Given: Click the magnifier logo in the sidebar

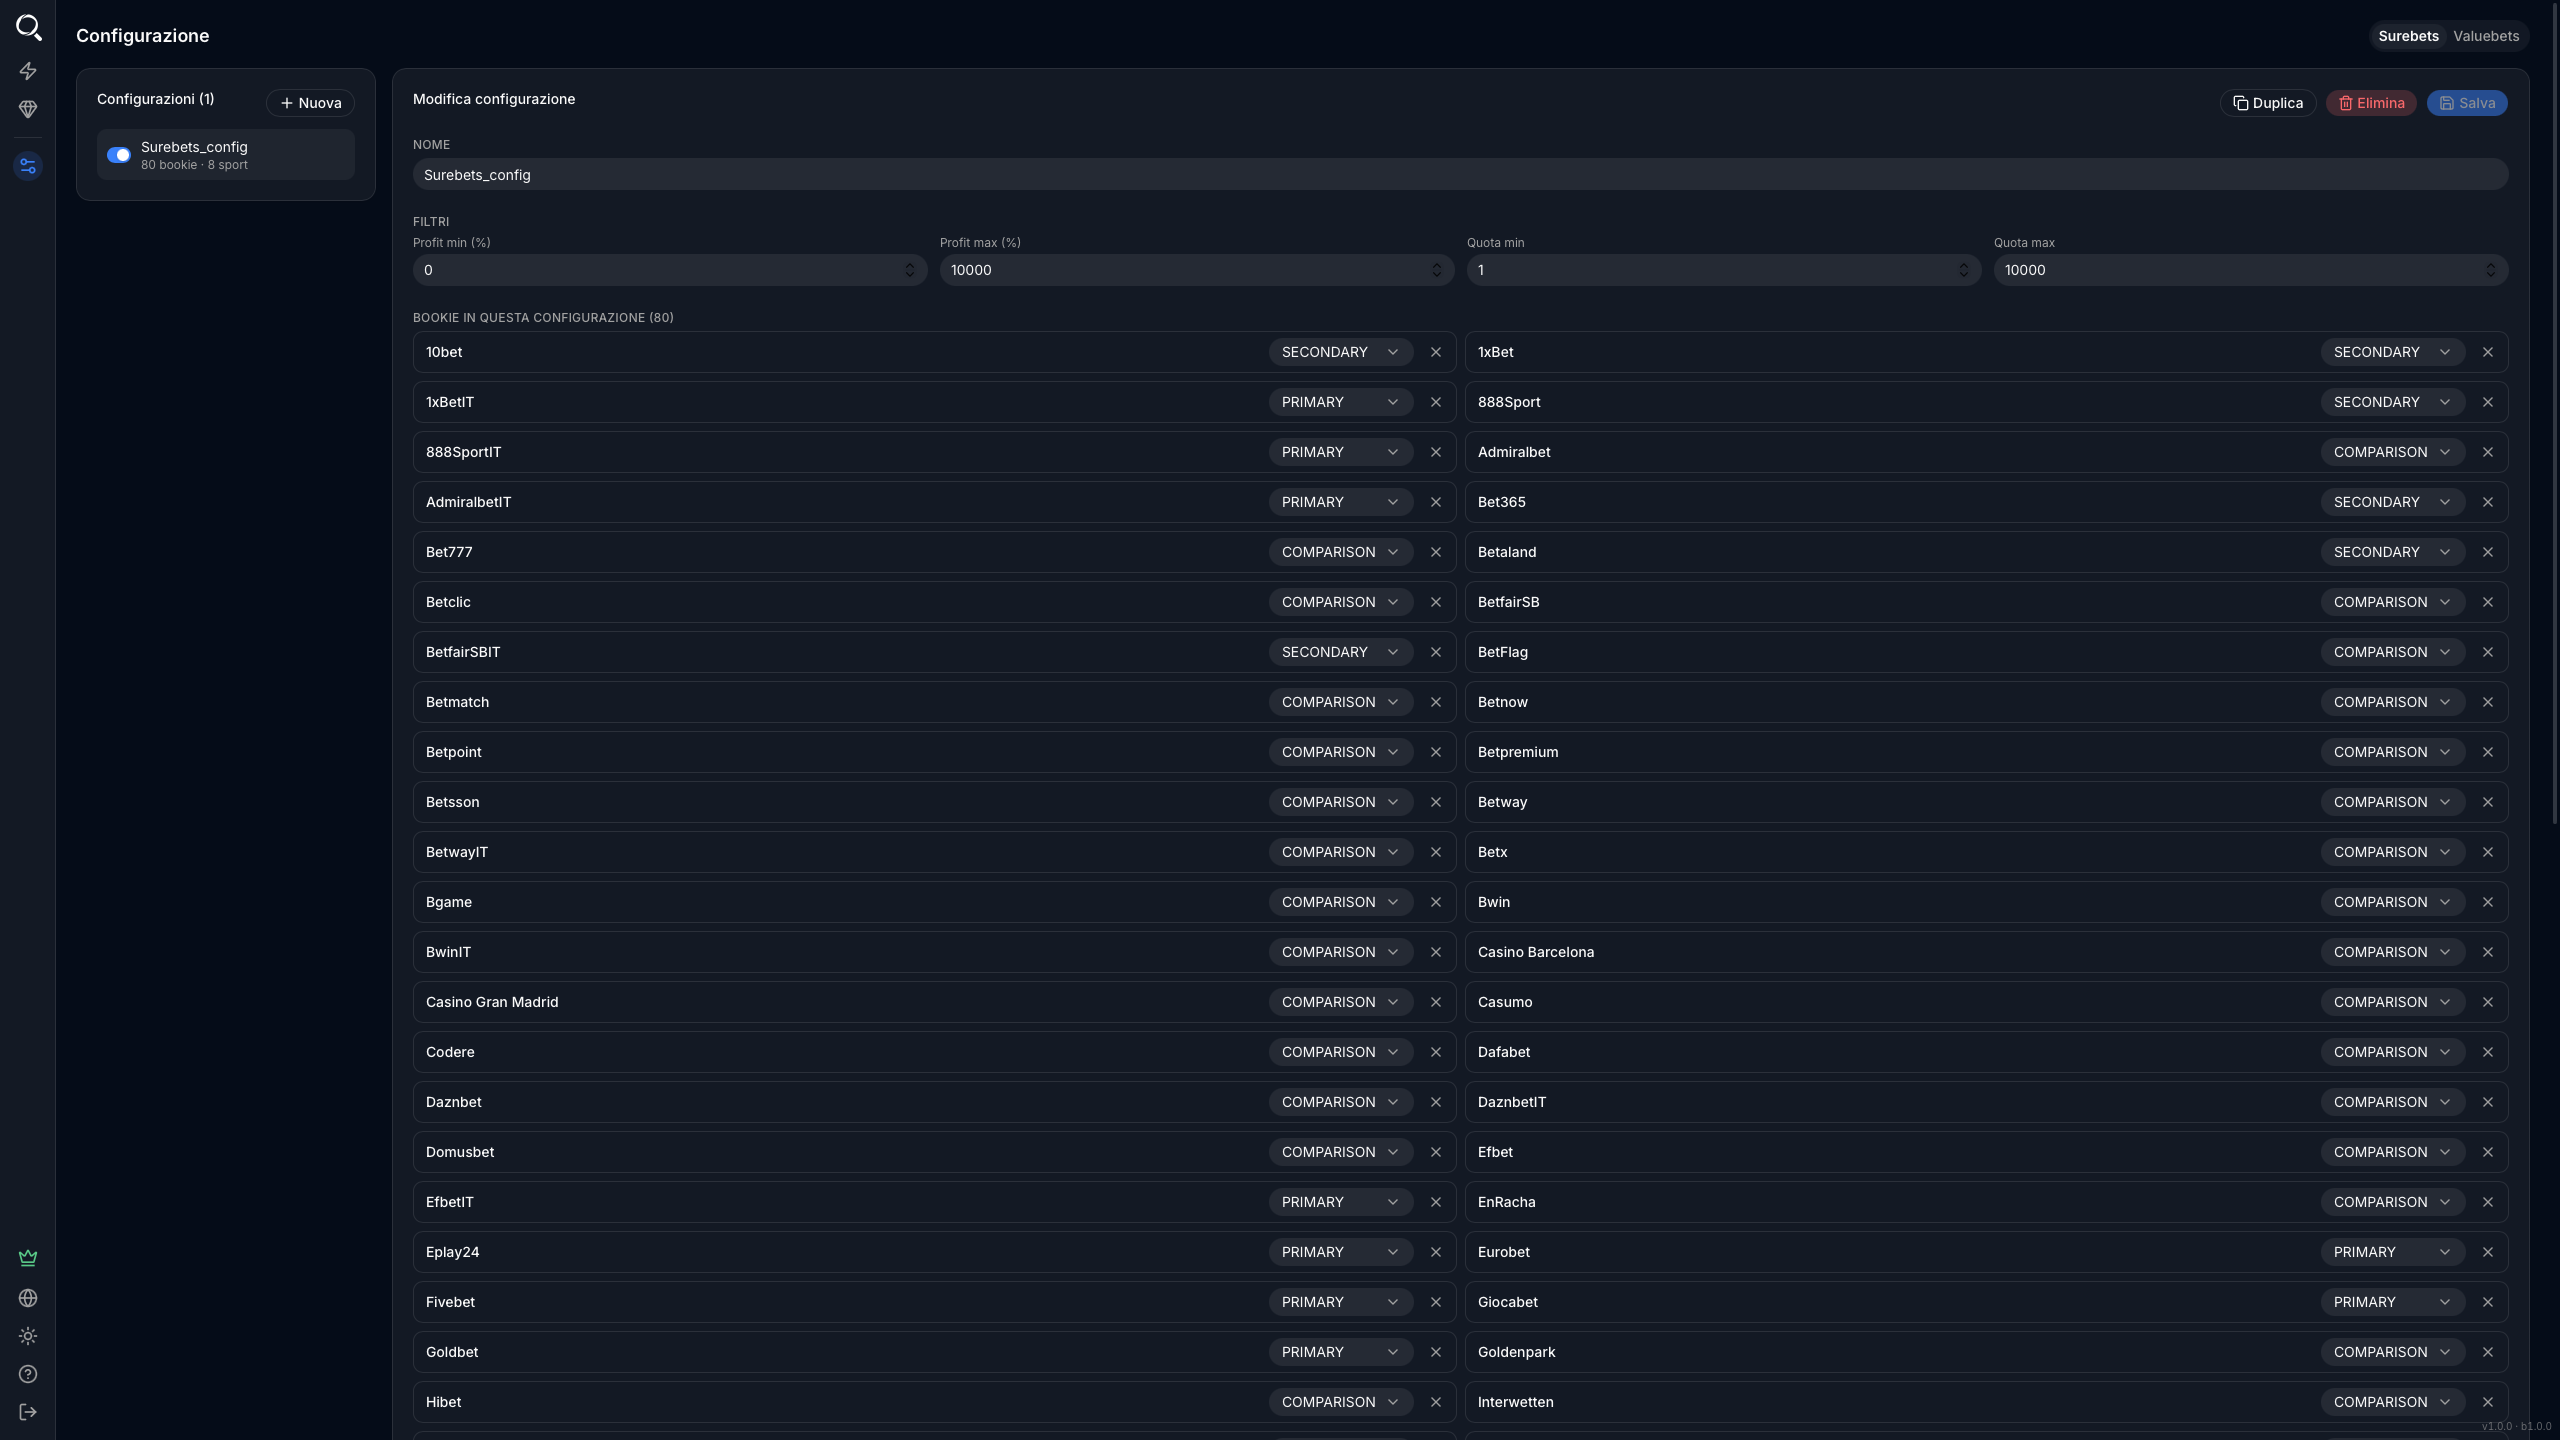Looking at the screenshot, I should [29, 27].
